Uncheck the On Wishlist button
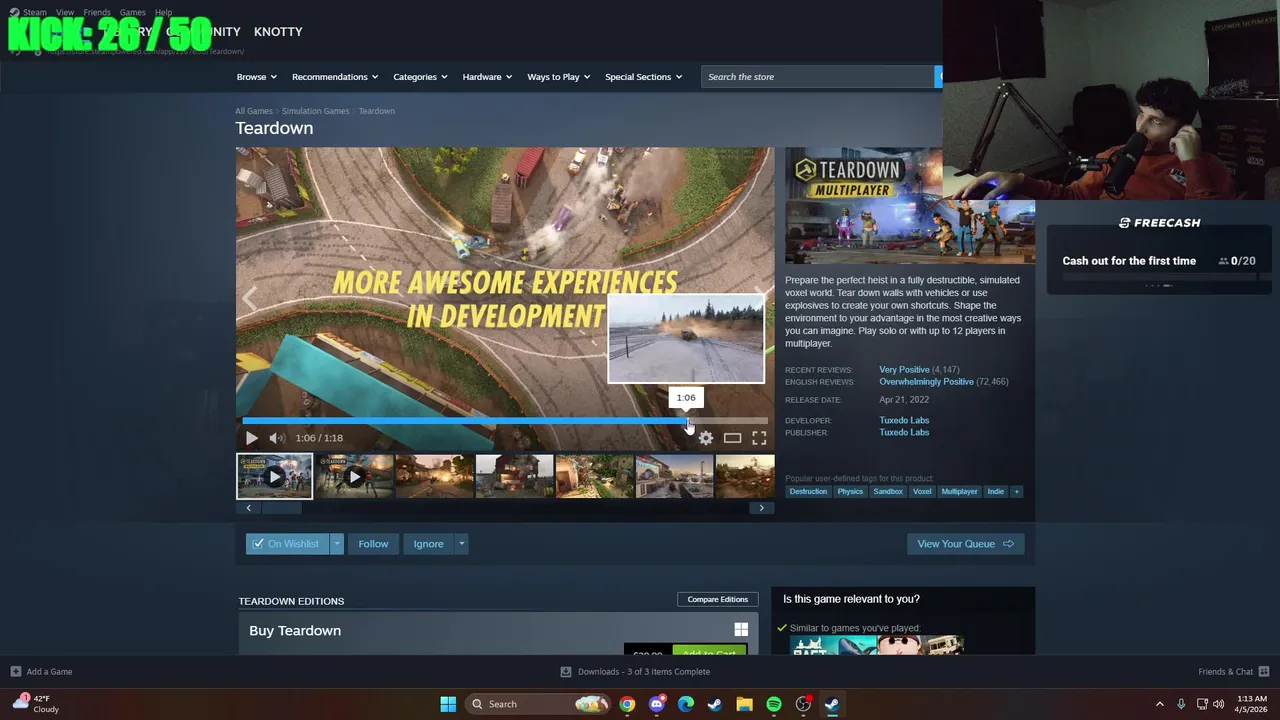The width and height of the screenshot is (1280, 720). click(x=287, y=544)
